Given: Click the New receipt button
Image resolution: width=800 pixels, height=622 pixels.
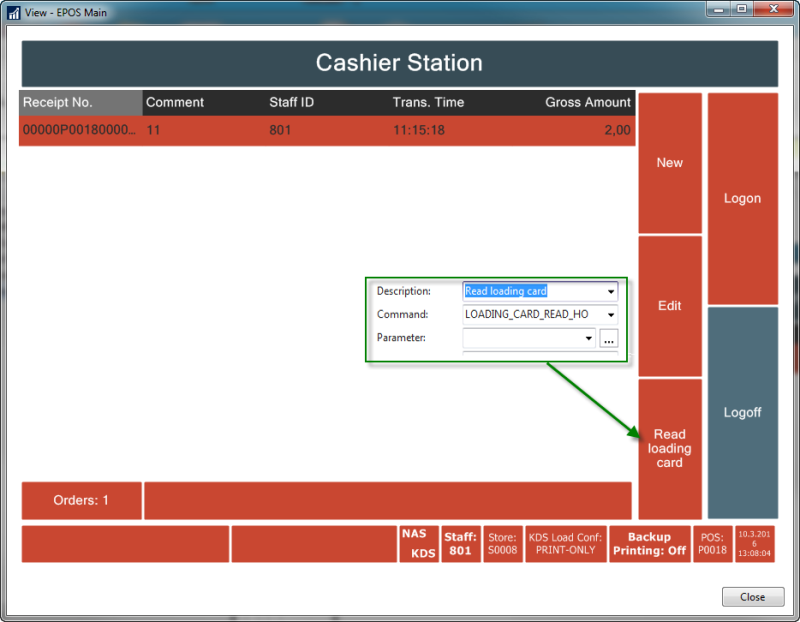Looking at the screenshot, I should pos(669,163).
